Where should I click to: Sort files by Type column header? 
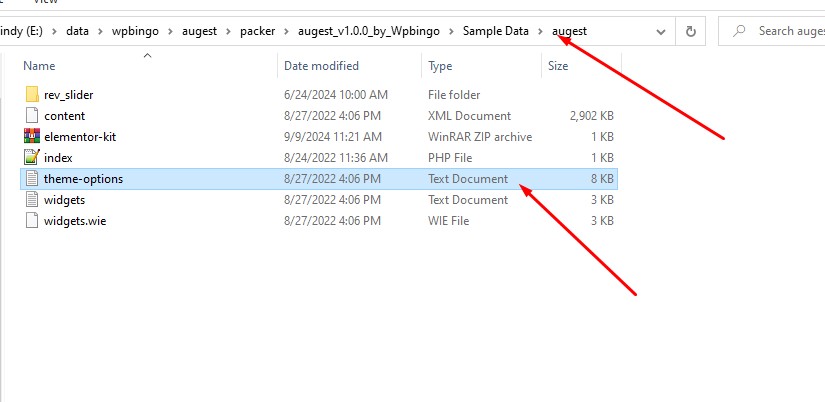[440, 66]
